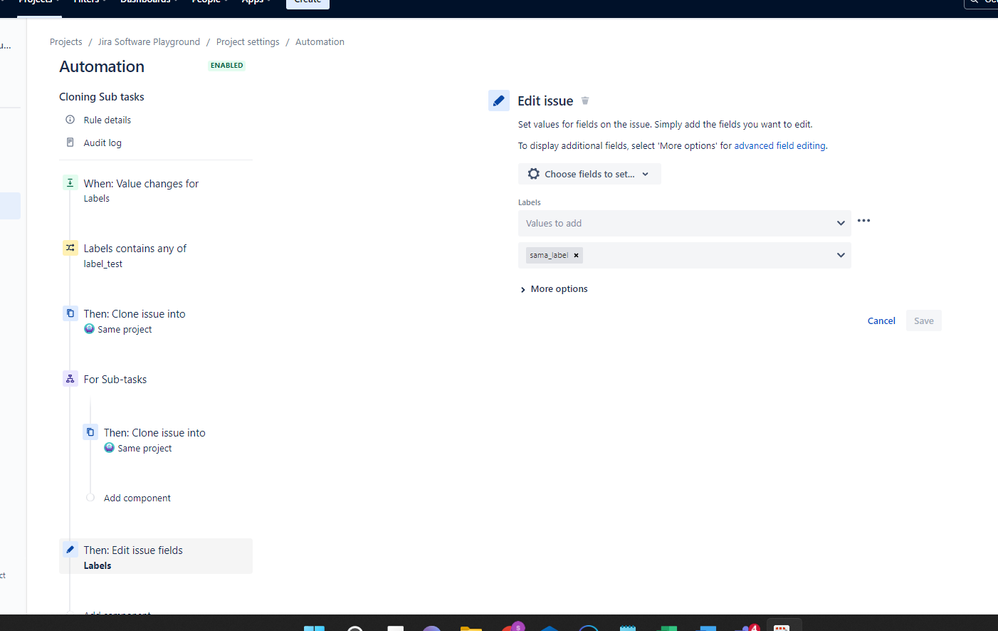Click the pencil icon of Edit issue fields step
998x631 pixels.
70,549
